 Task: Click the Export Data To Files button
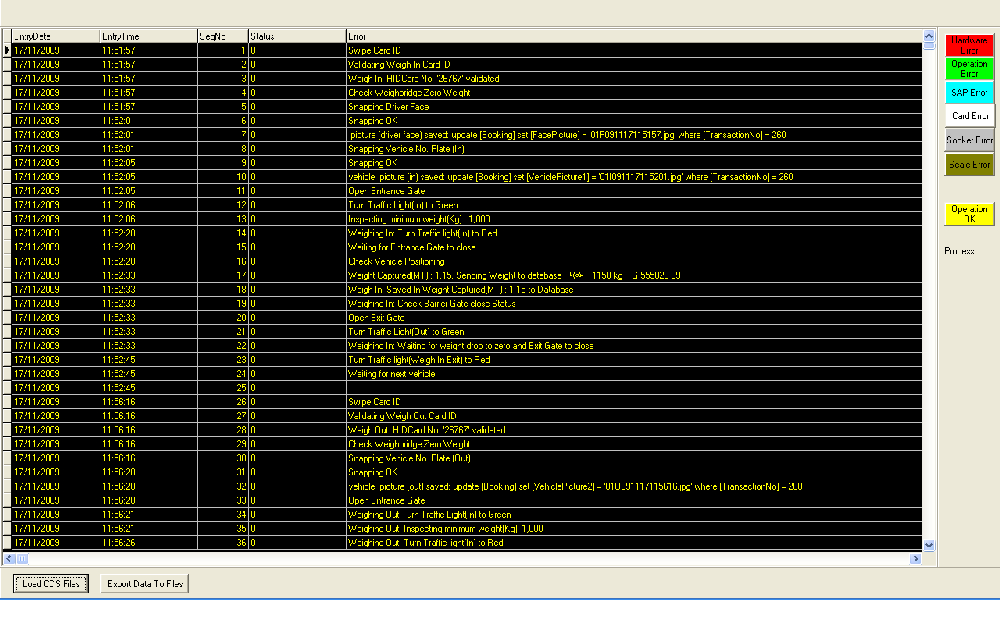pyautogui.click(x=145, y=584)
